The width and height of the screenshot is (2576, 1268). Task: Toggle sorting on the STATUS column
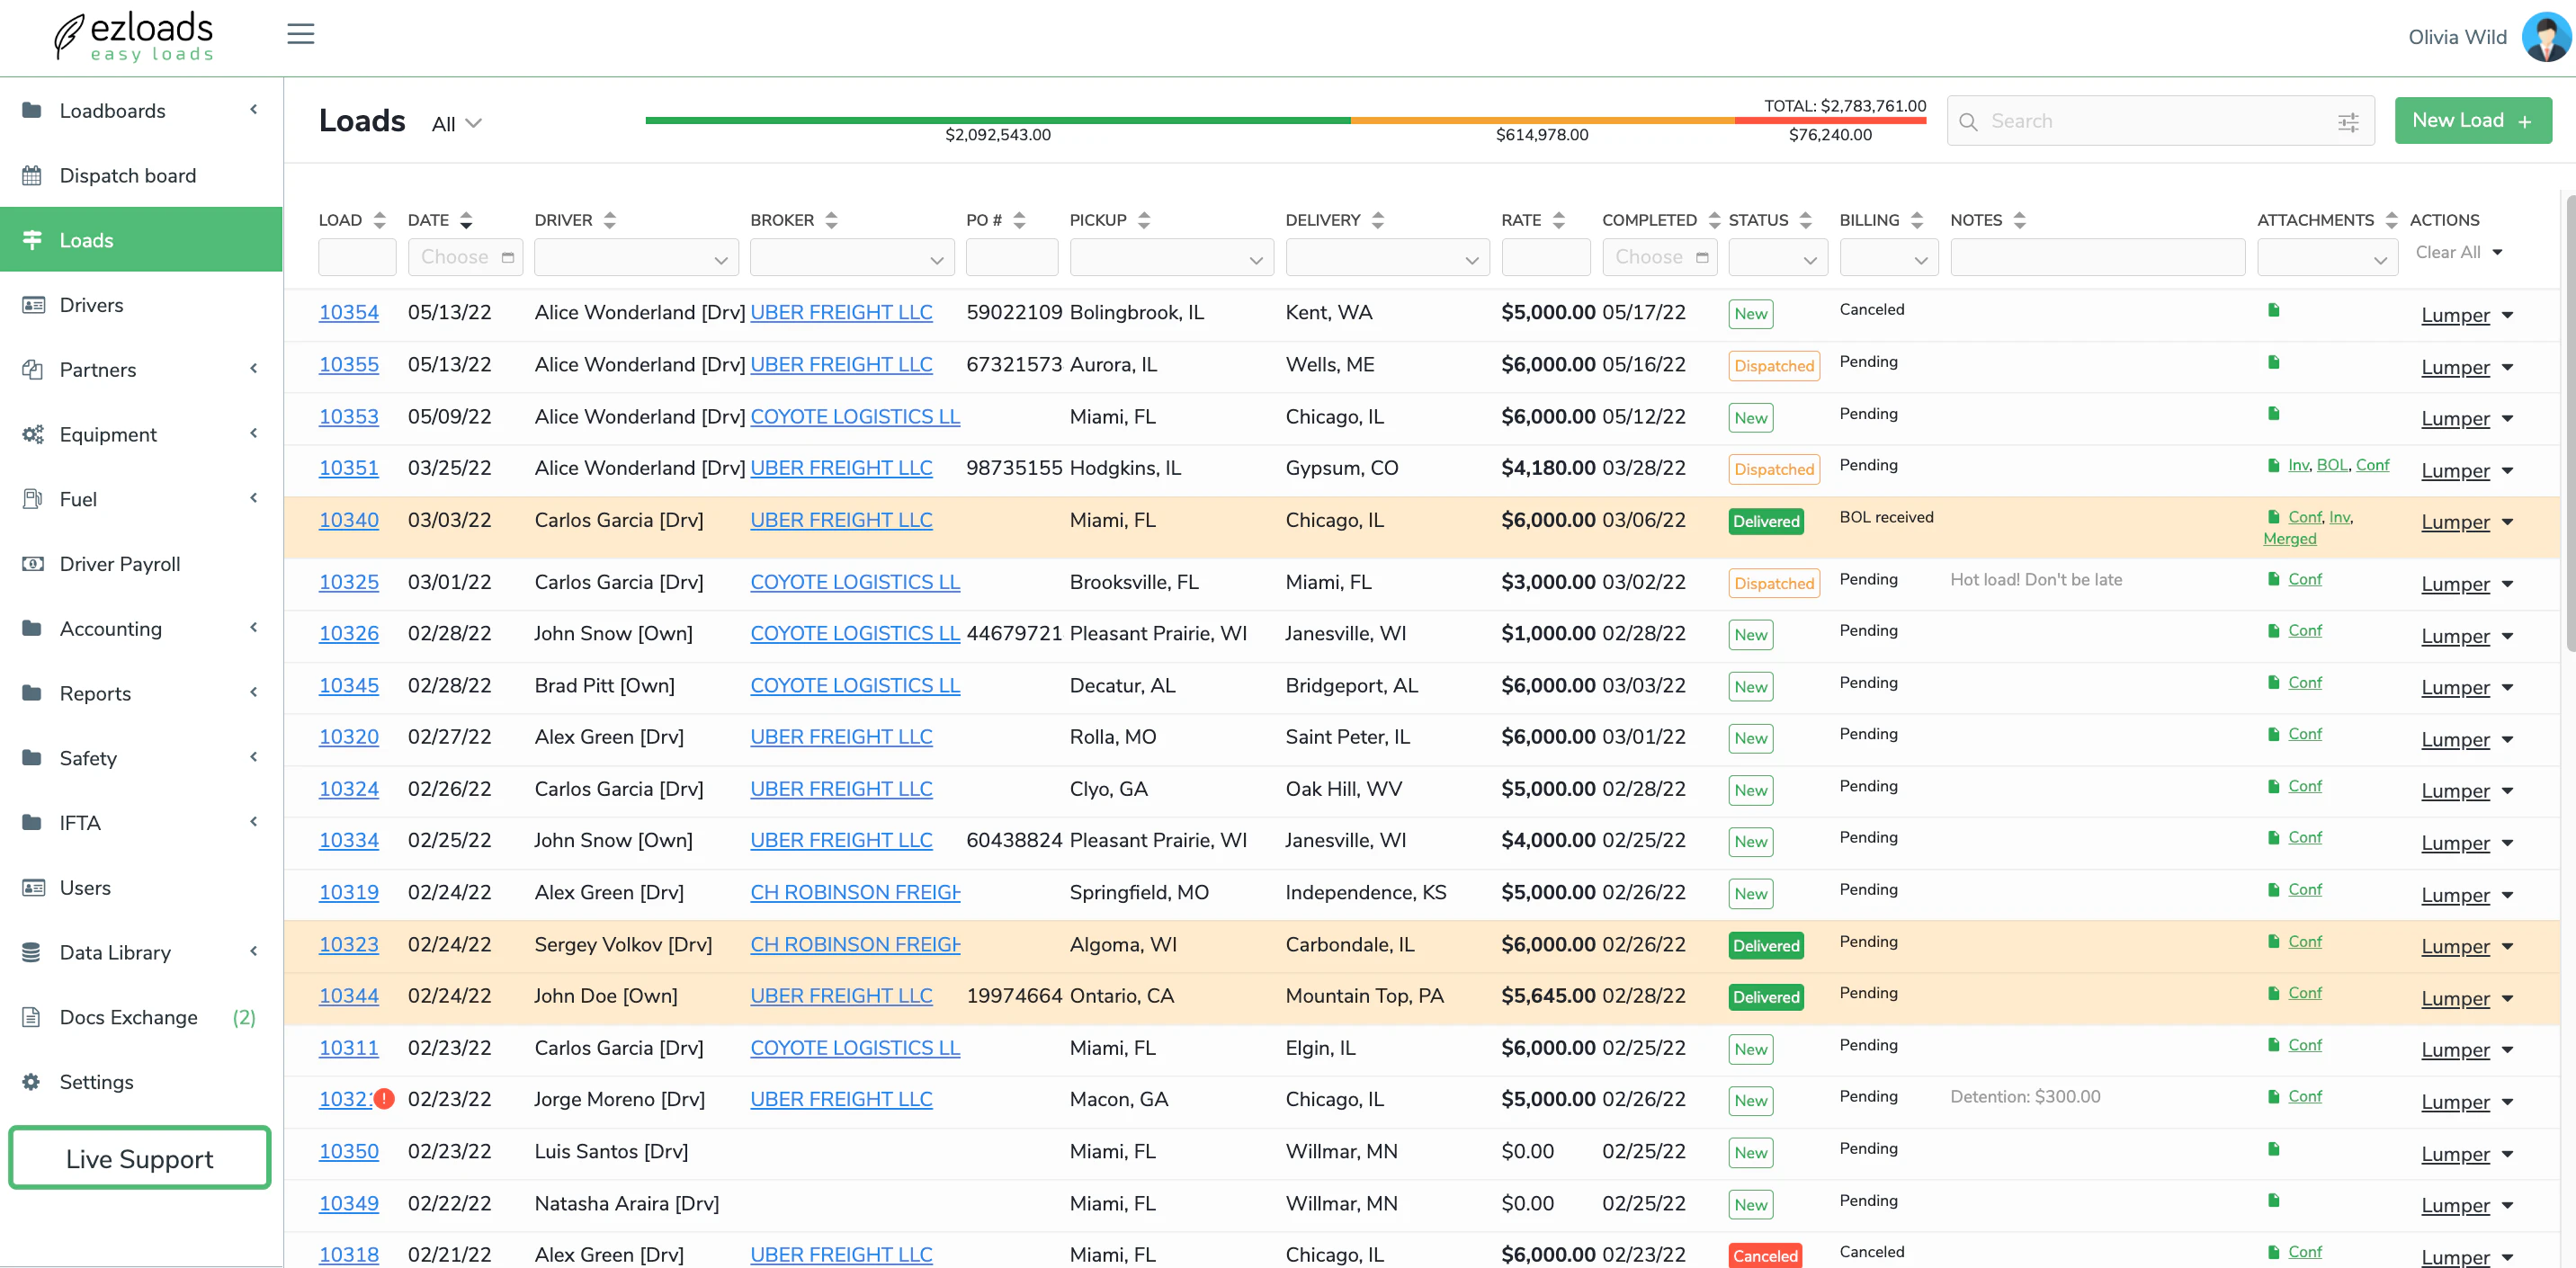tap(1805, 219)
